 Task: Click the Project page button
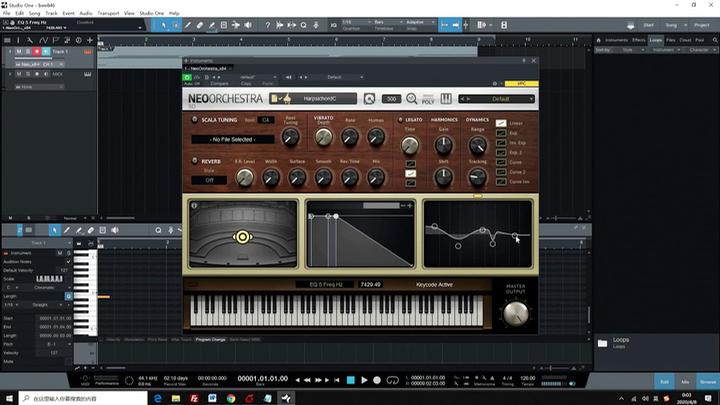click(x=702, y=25)
